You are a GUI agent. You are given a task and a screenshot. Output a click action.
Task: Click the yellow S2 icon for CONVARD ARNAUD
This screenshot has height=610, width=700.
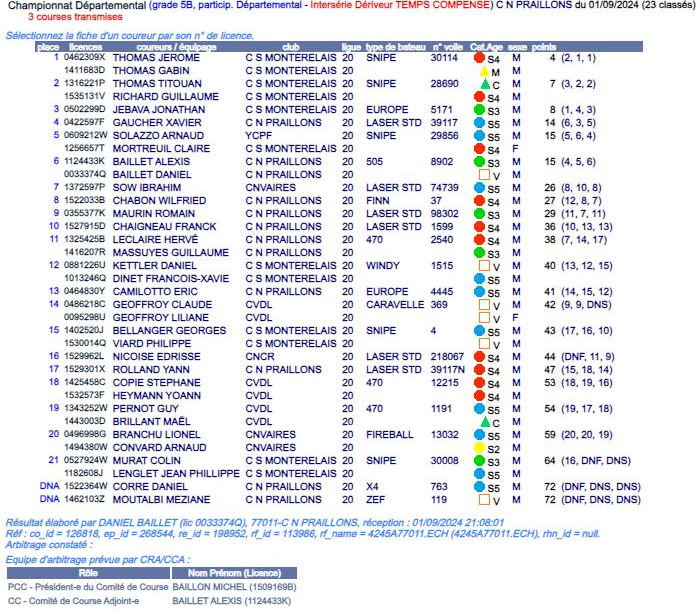[x=479, y=447]
